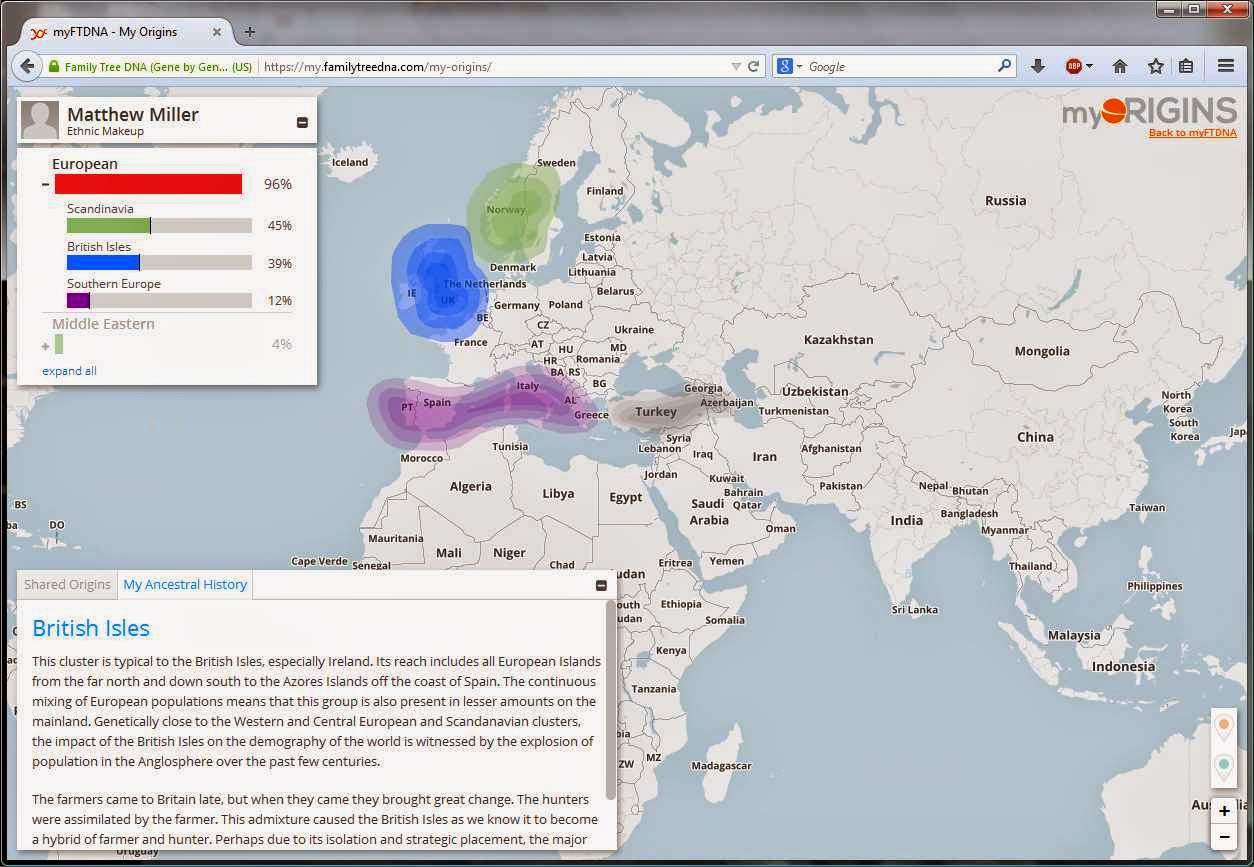Image resolution: width=1254 pixels, height=867 pixels.
Task: Expand the Middle Eastern ancestry section
Action: (x=44, y=344)
